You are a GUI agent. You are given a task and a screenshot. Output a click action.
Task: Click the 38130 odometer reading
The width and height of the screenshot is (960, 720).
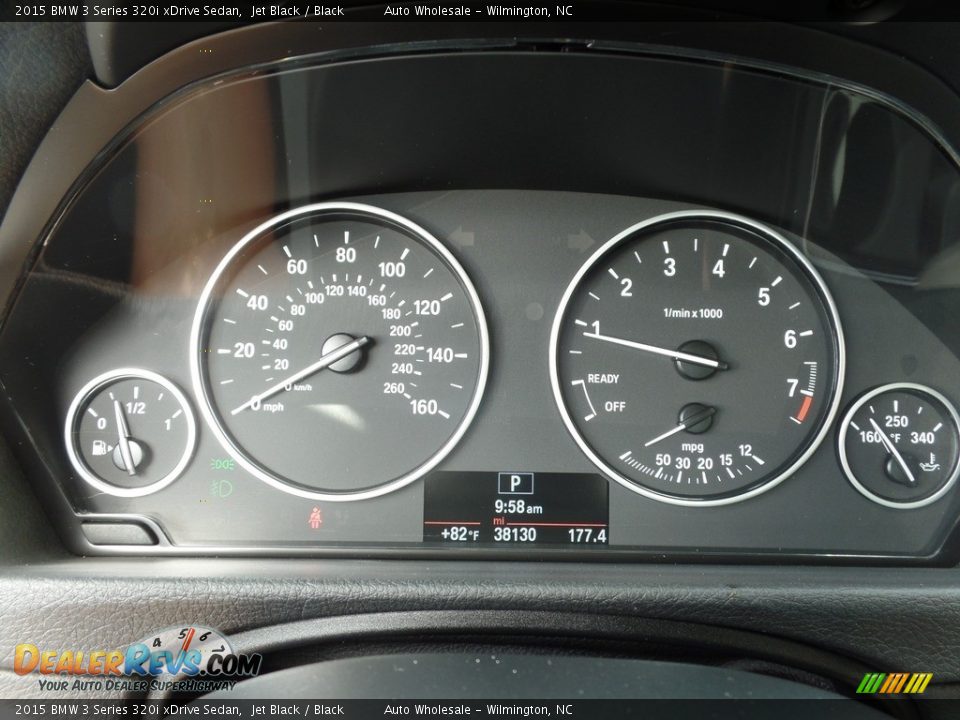[x=517, y=535]
